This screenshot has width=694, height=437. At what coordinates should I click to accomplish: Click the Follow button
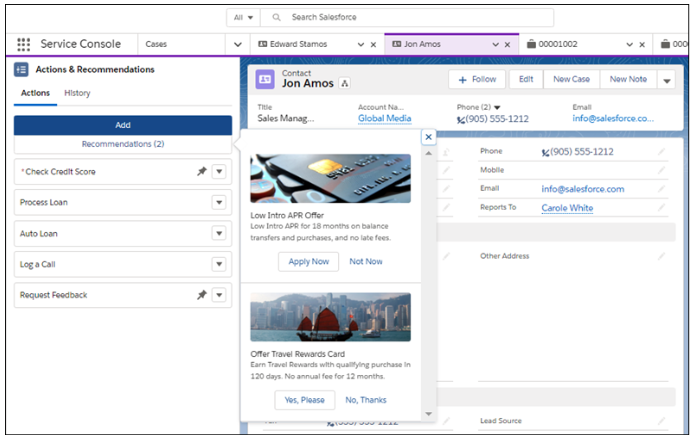point(477,80)
